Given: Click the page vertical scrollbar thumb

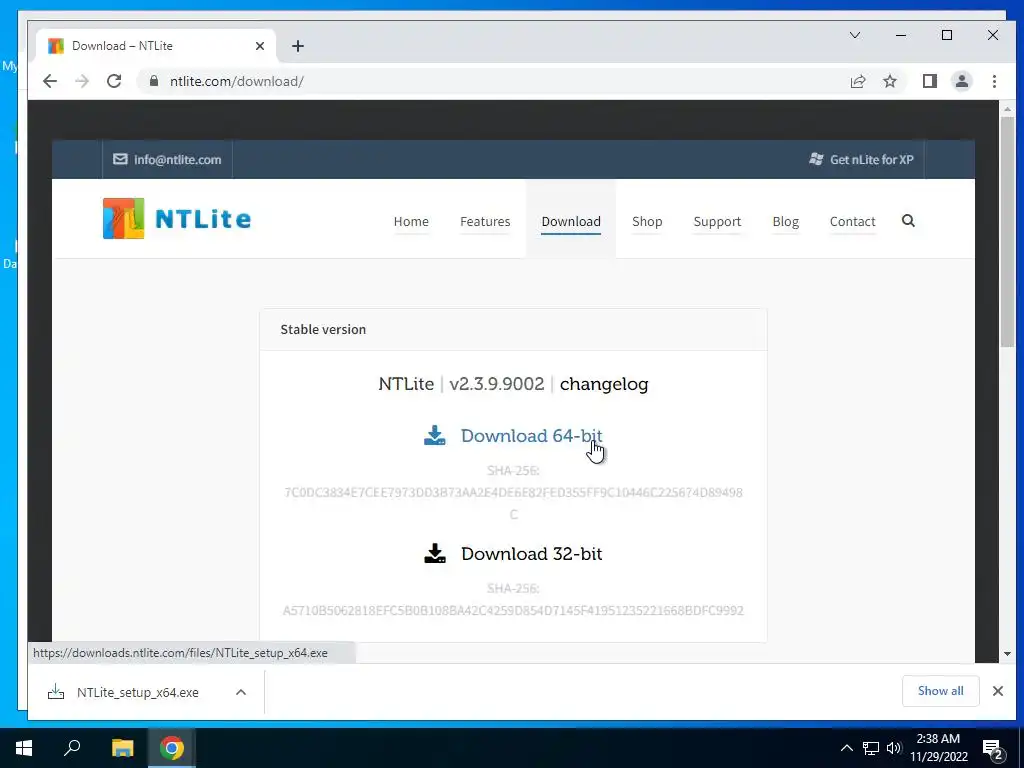Looking at the screenshot, I should click(1007, 232).
